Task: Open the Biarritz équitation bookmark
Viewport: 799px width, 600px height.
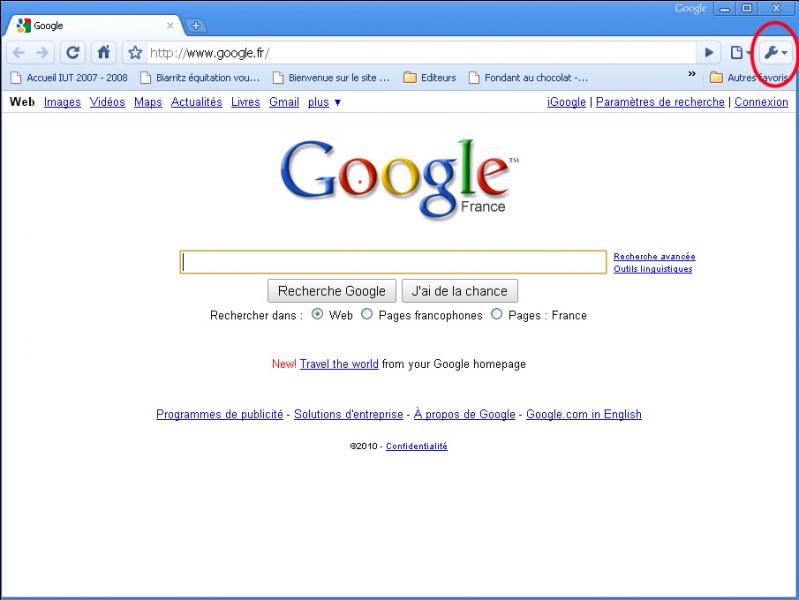Action: tap(200, 77)
